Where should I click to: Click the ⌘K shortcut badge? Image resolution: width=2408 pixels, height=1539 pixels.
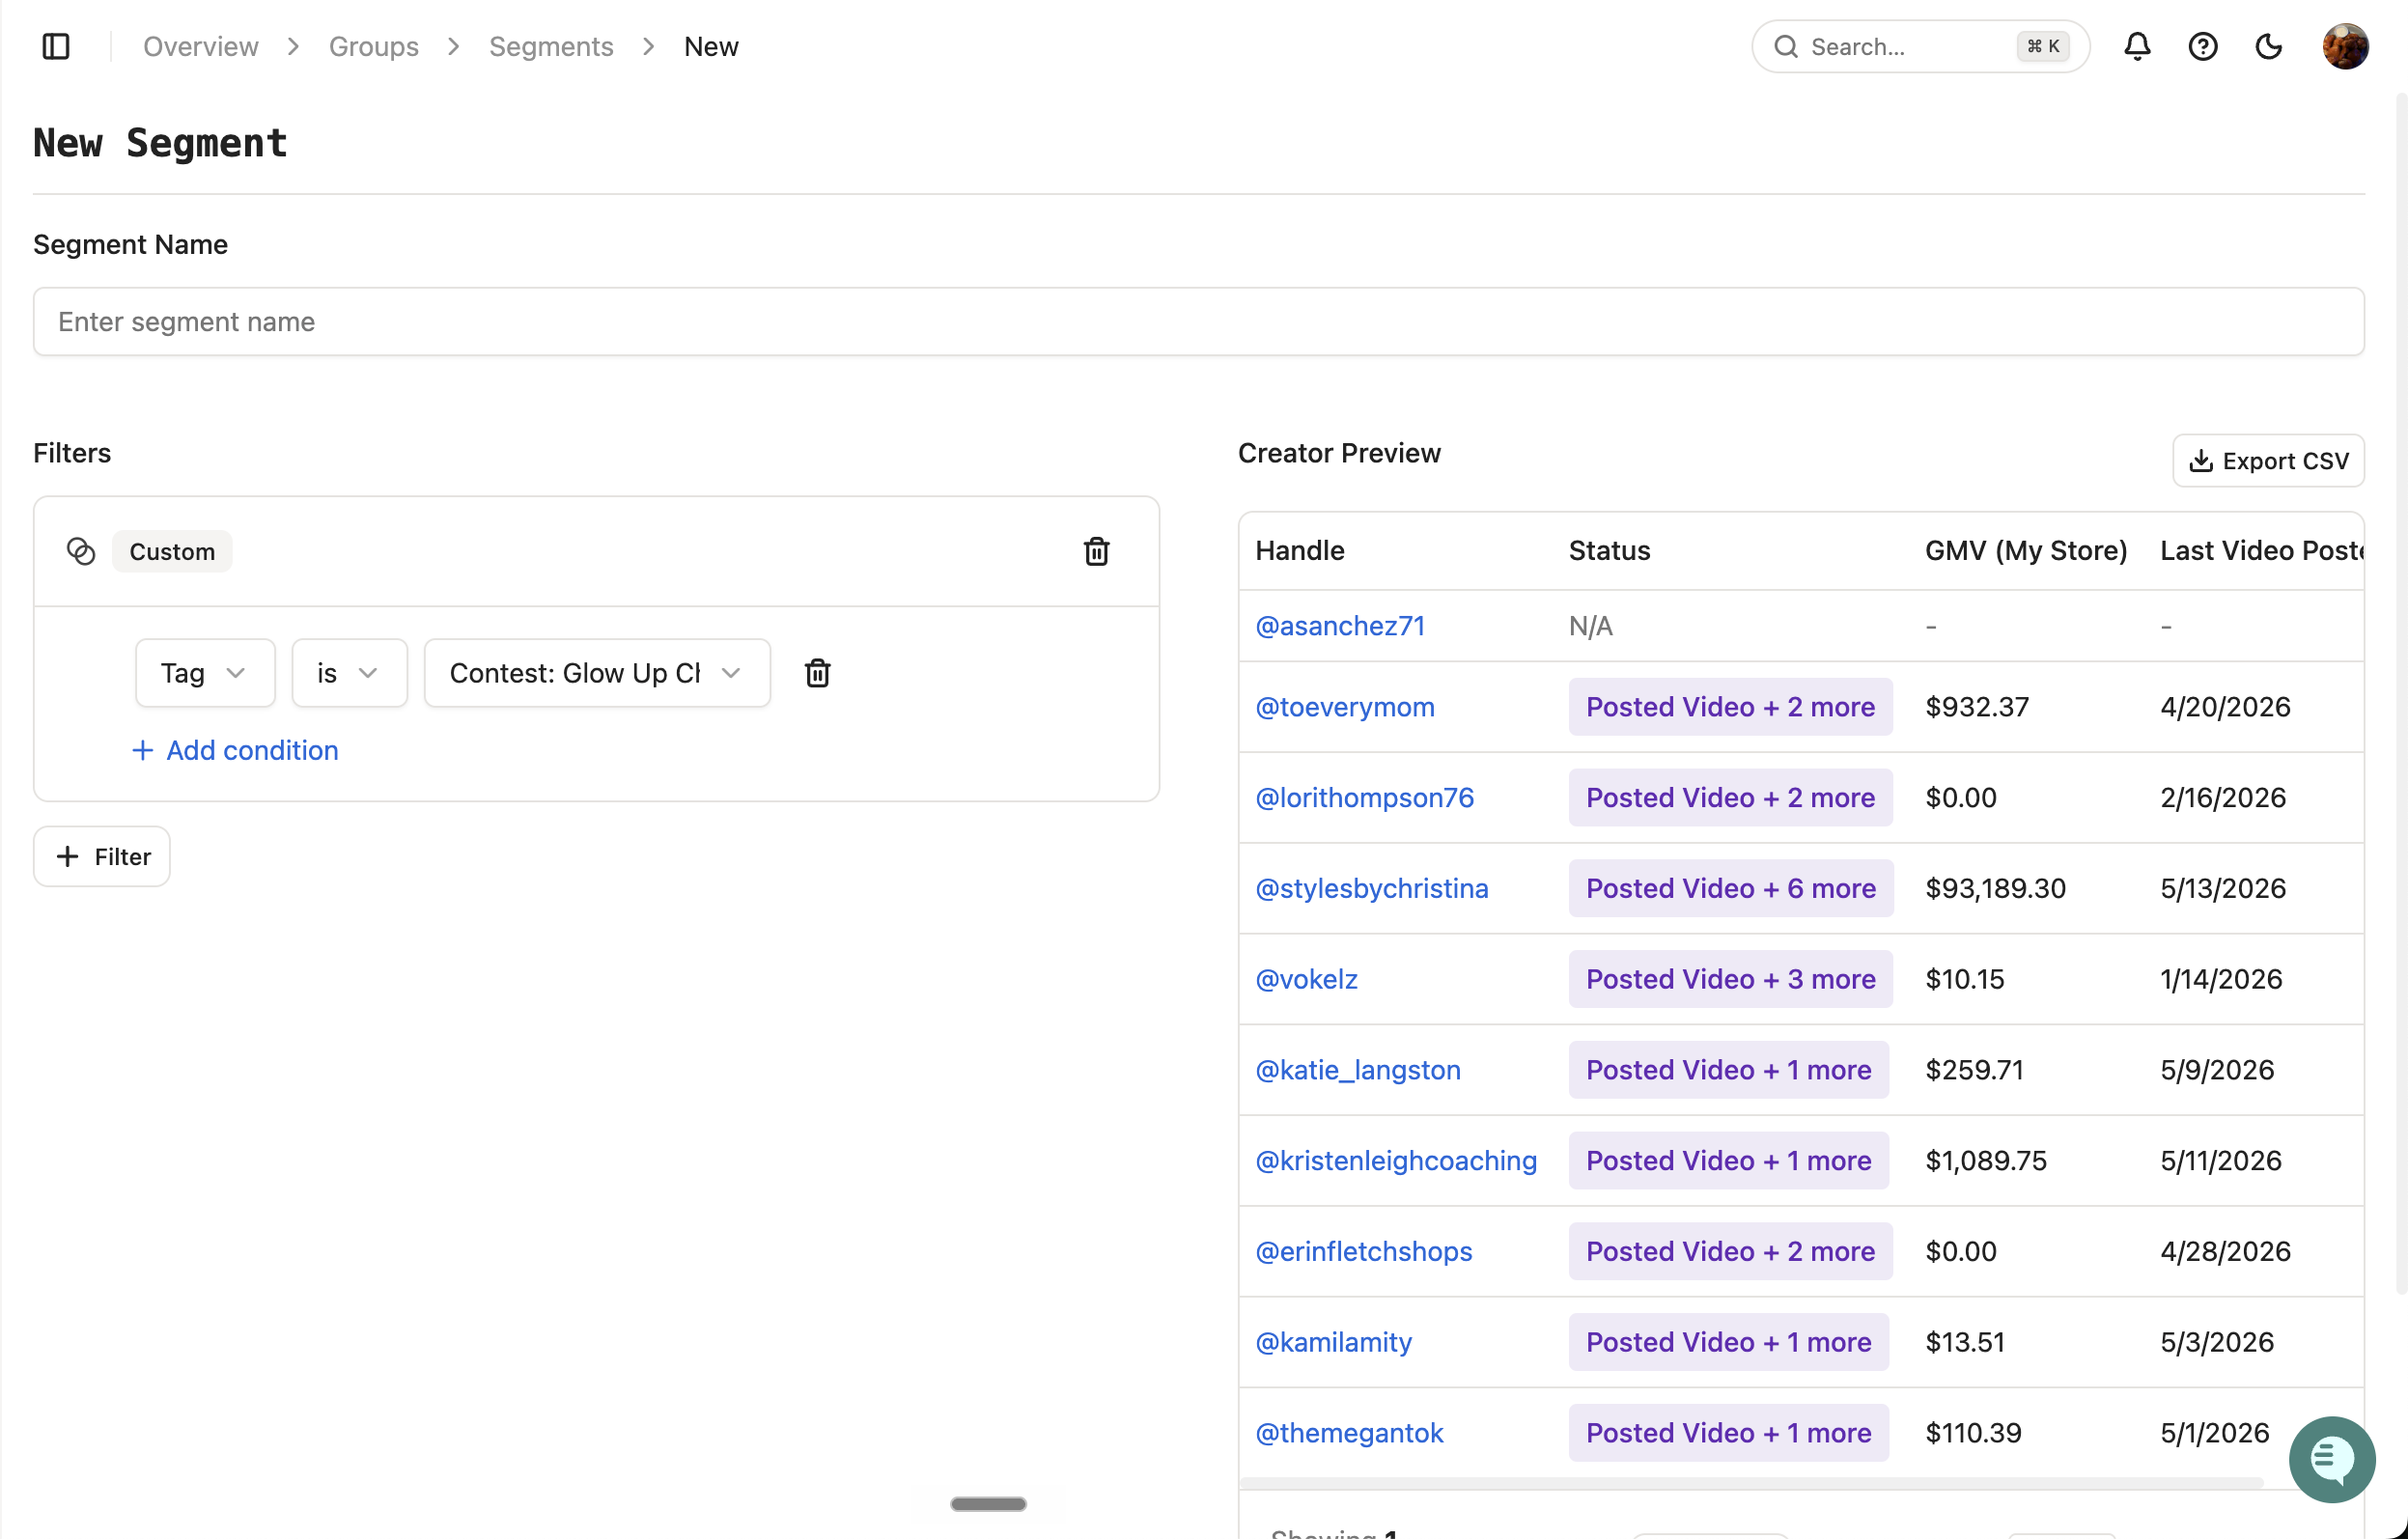pos(2042,46)
